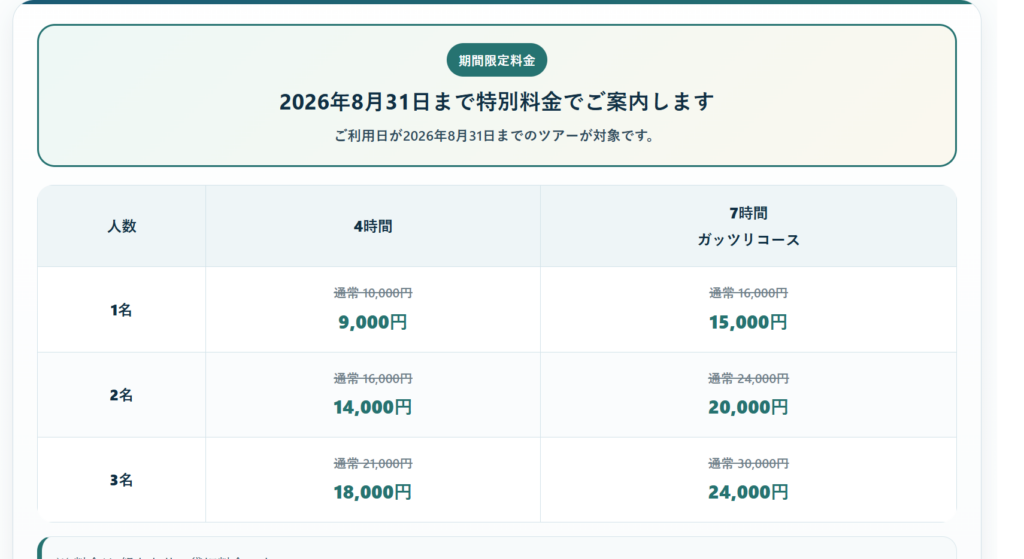1024x559 pixels.
Task: Click the struck-through 通常 21,000円 price
Action: [x=373, y=463]
